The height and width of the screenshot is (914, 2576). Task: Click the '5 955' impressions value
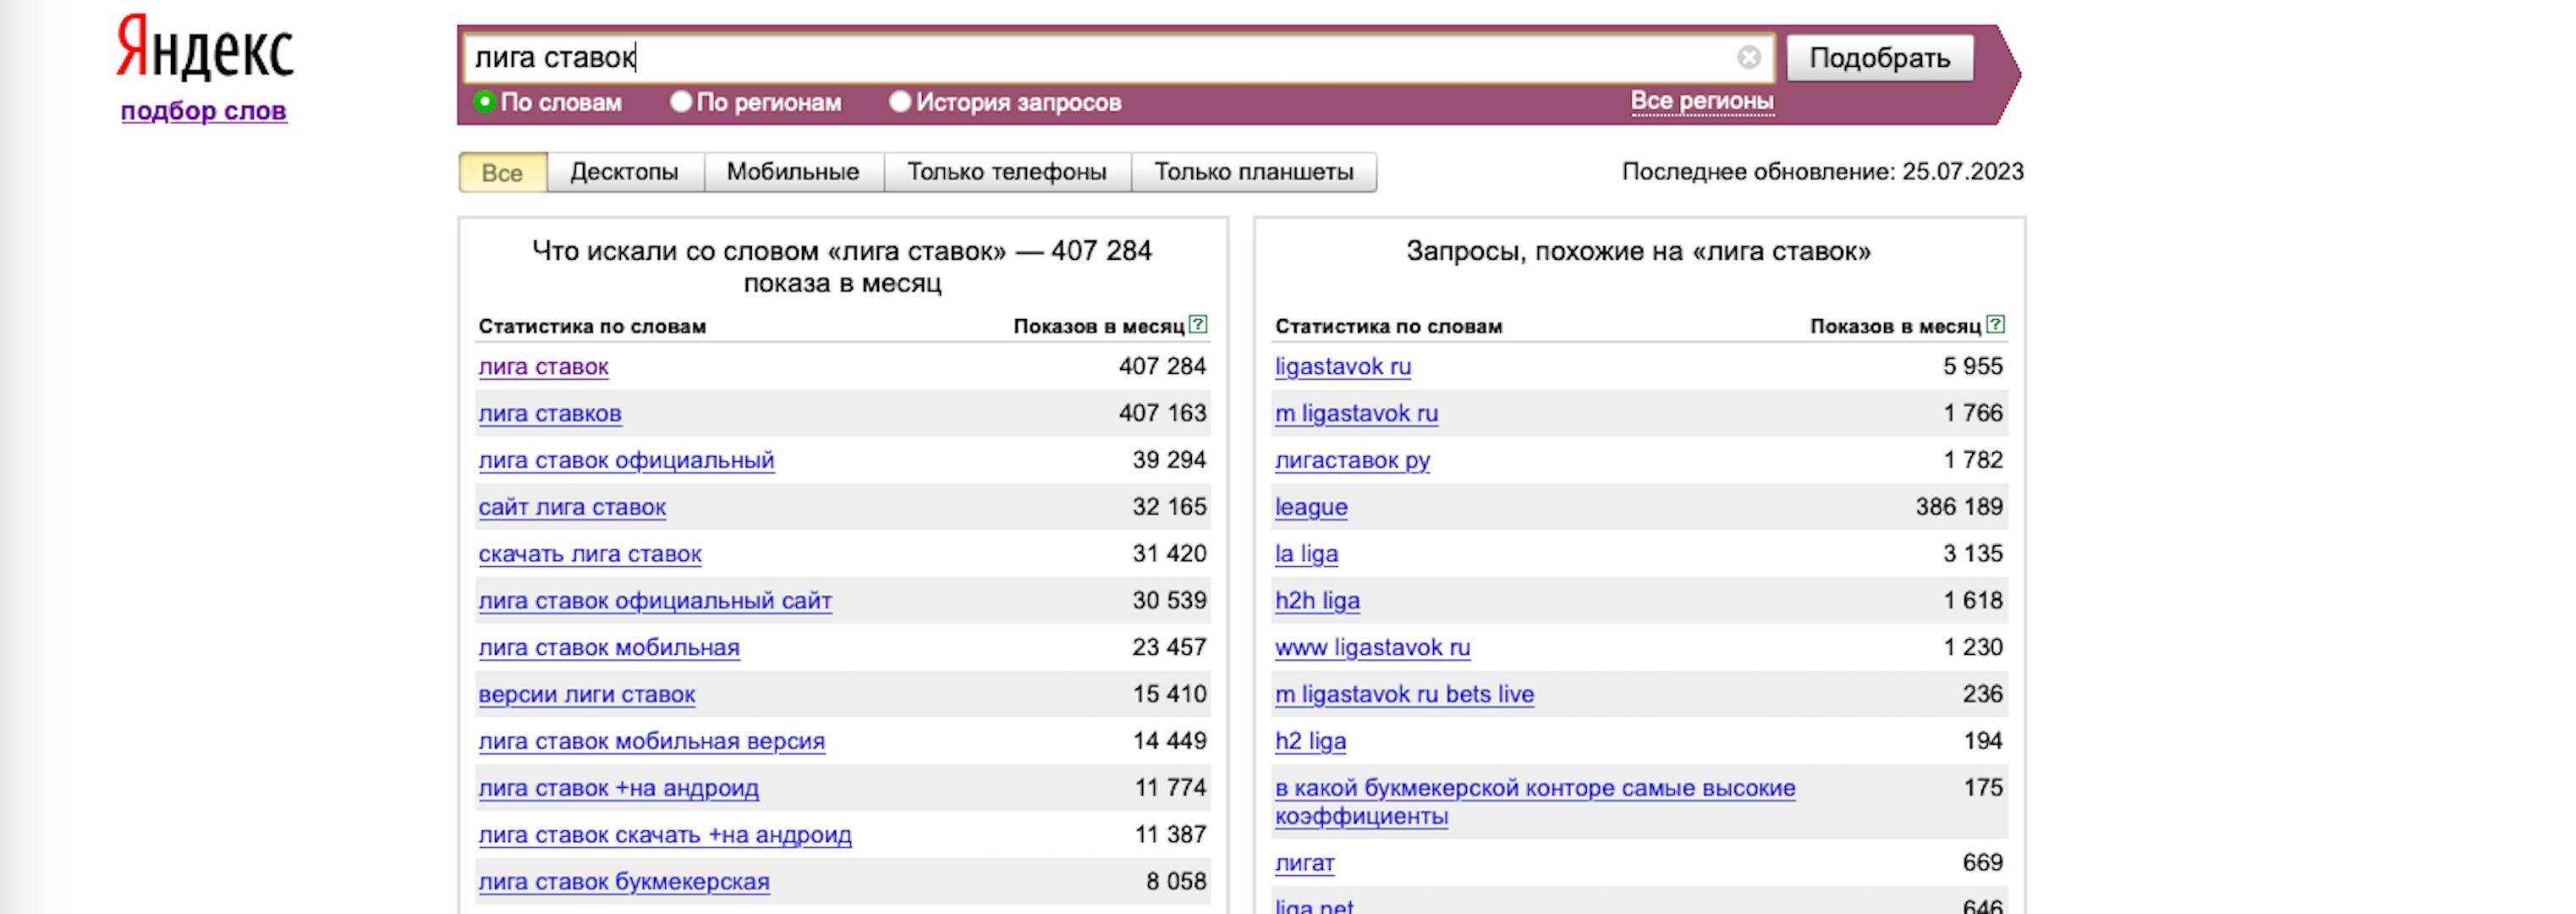tap(1972, 367)
